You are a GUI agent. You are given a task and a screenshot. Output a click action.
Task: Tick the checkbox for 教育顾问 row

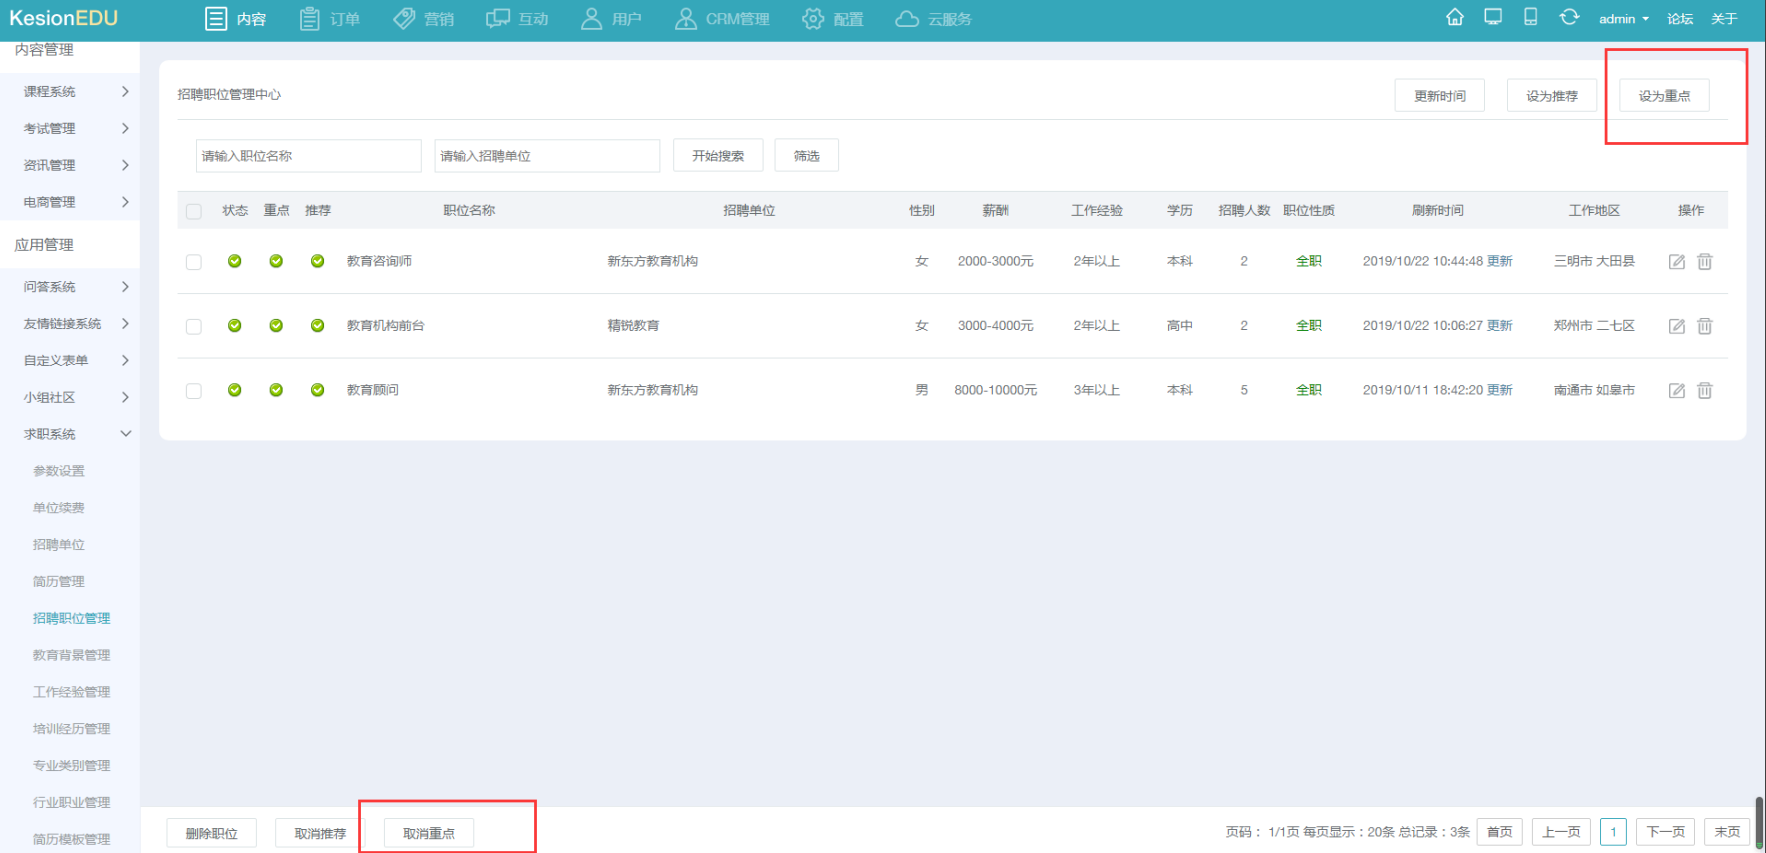tap(194, 391)
